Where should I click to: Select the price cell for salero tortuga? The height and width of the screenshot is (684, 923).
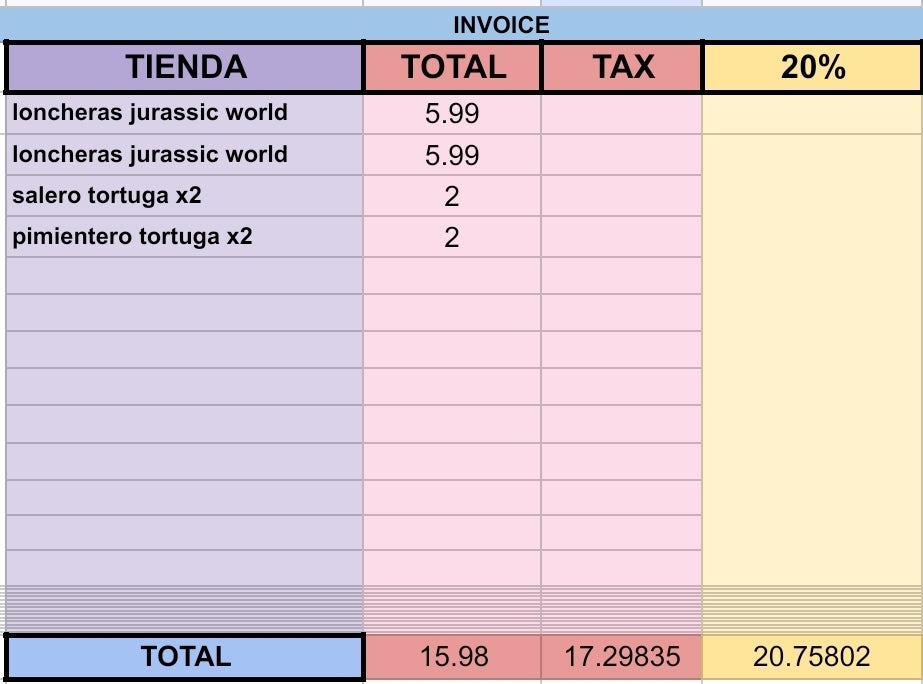tap(452, 197)
